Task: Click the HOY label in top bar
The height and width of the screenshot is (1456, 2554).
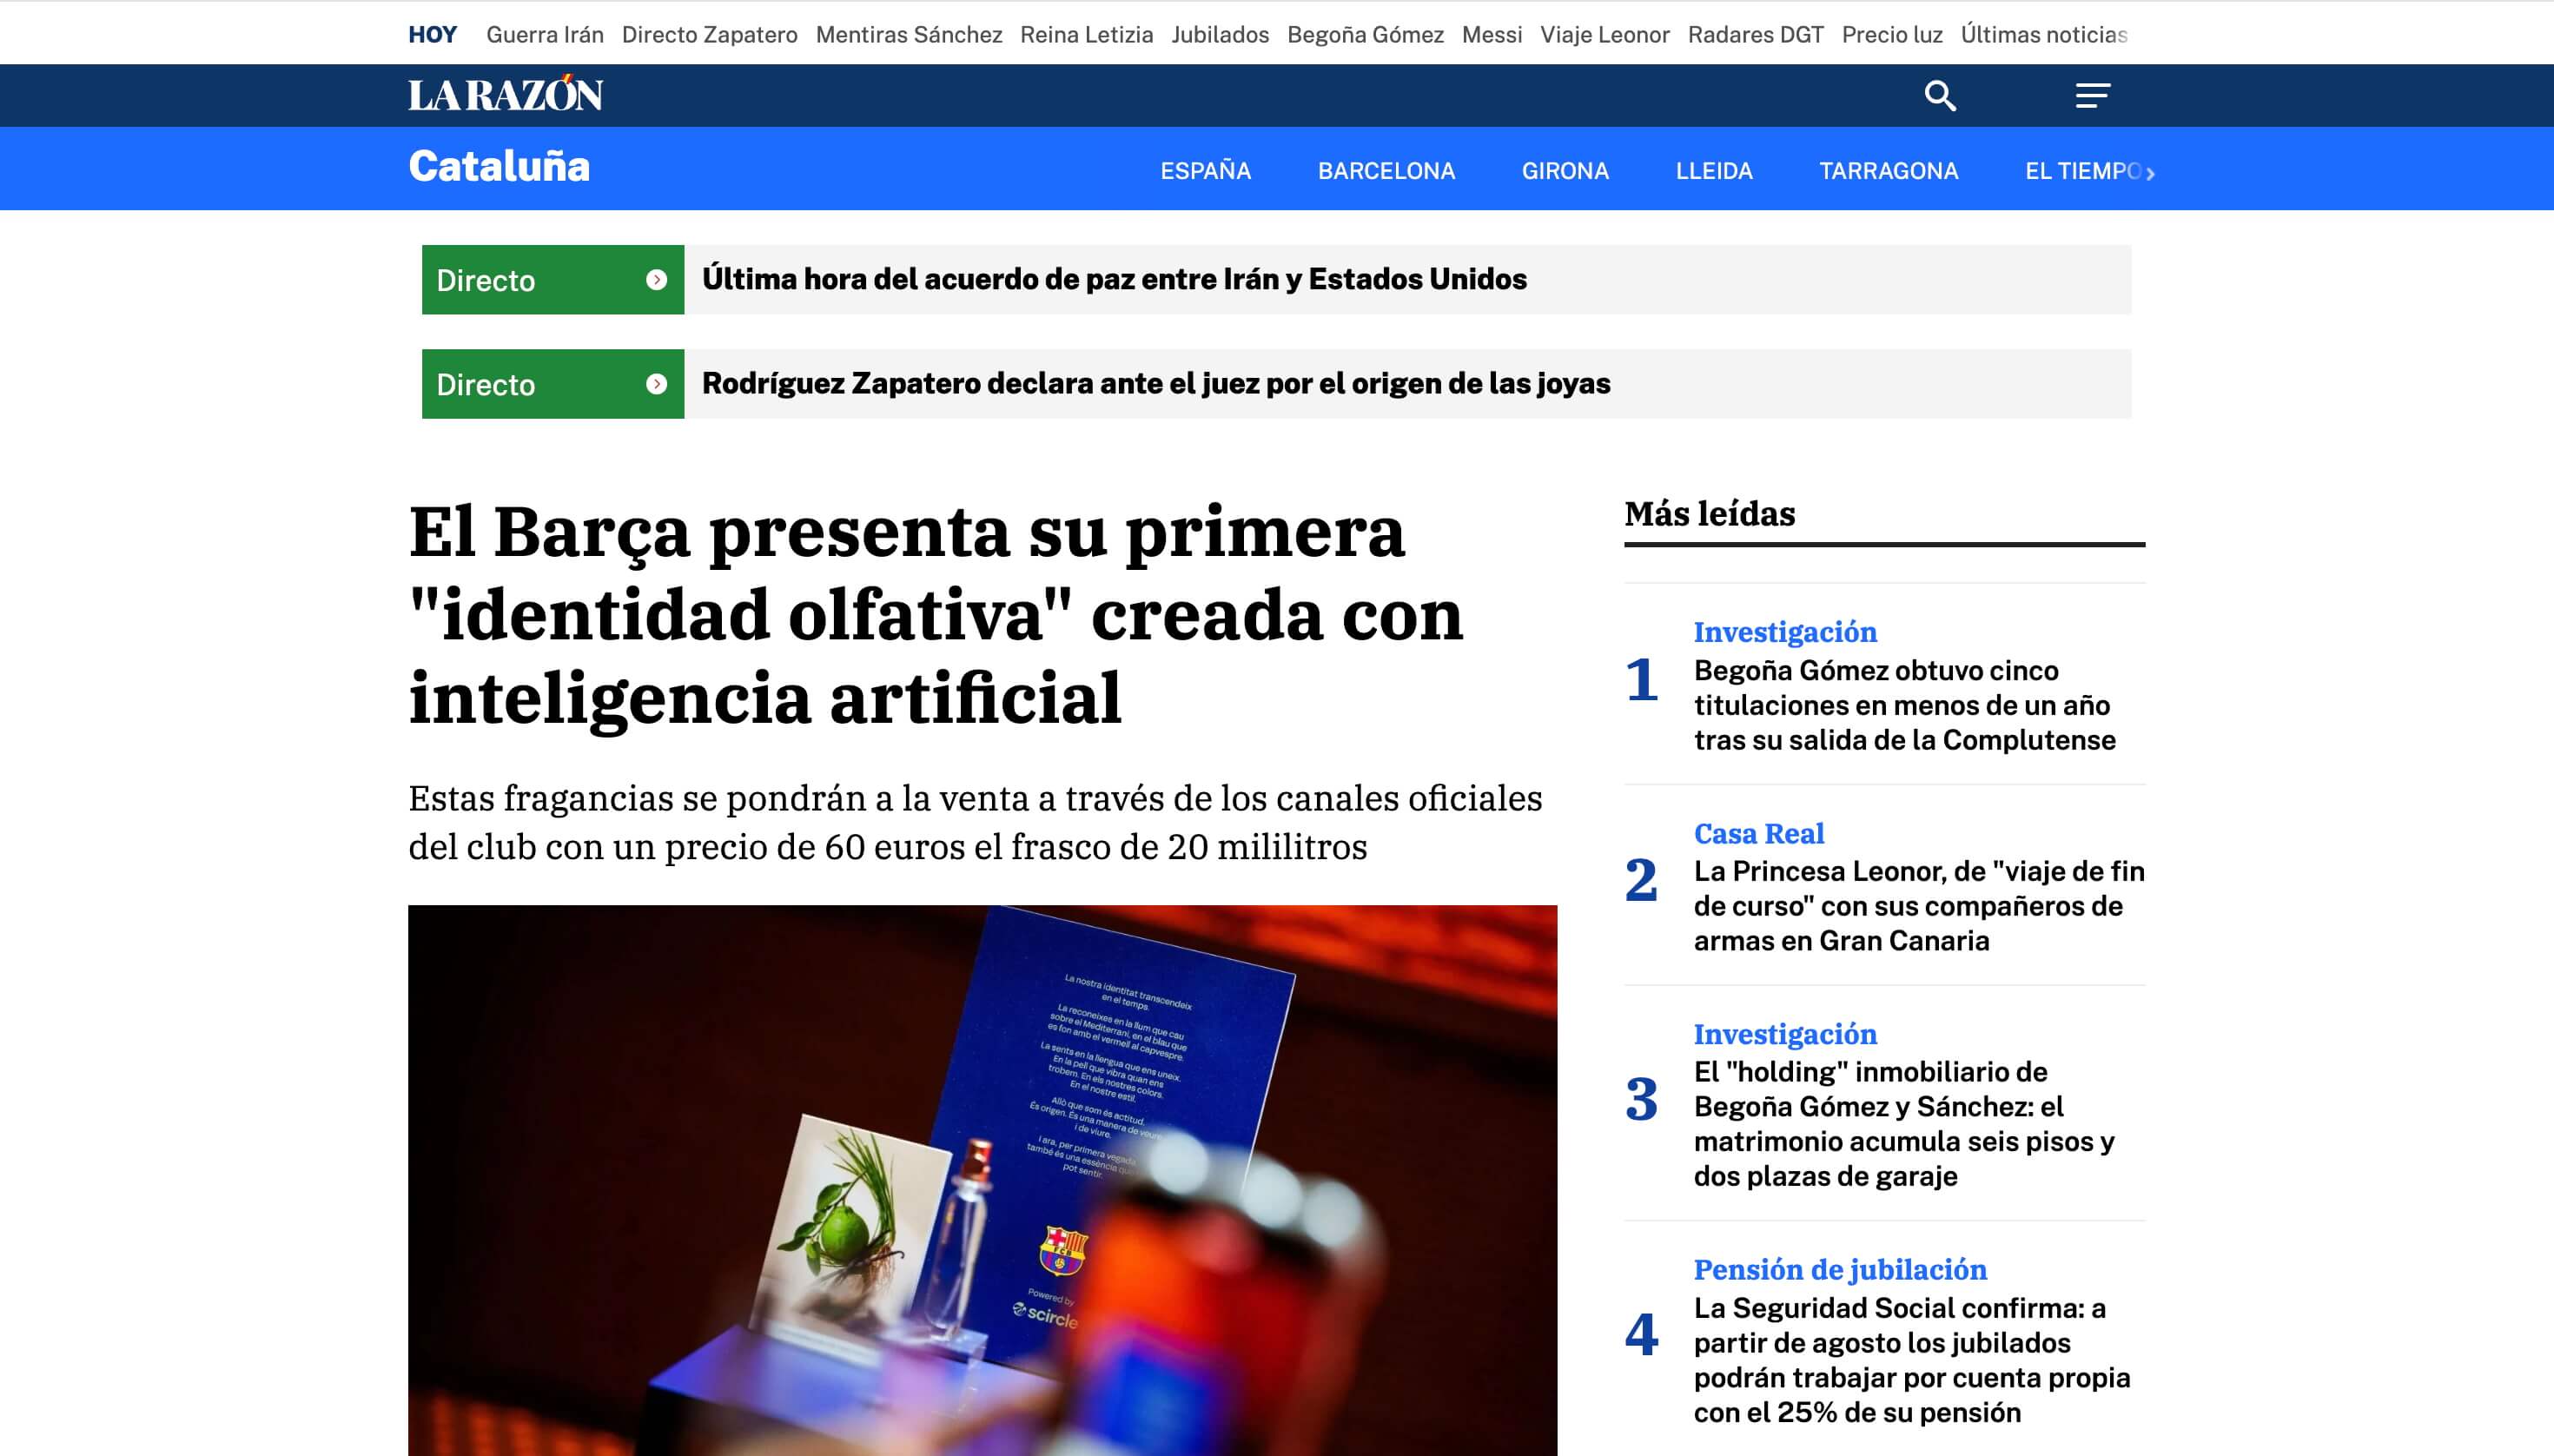Action: click(432, 35)
